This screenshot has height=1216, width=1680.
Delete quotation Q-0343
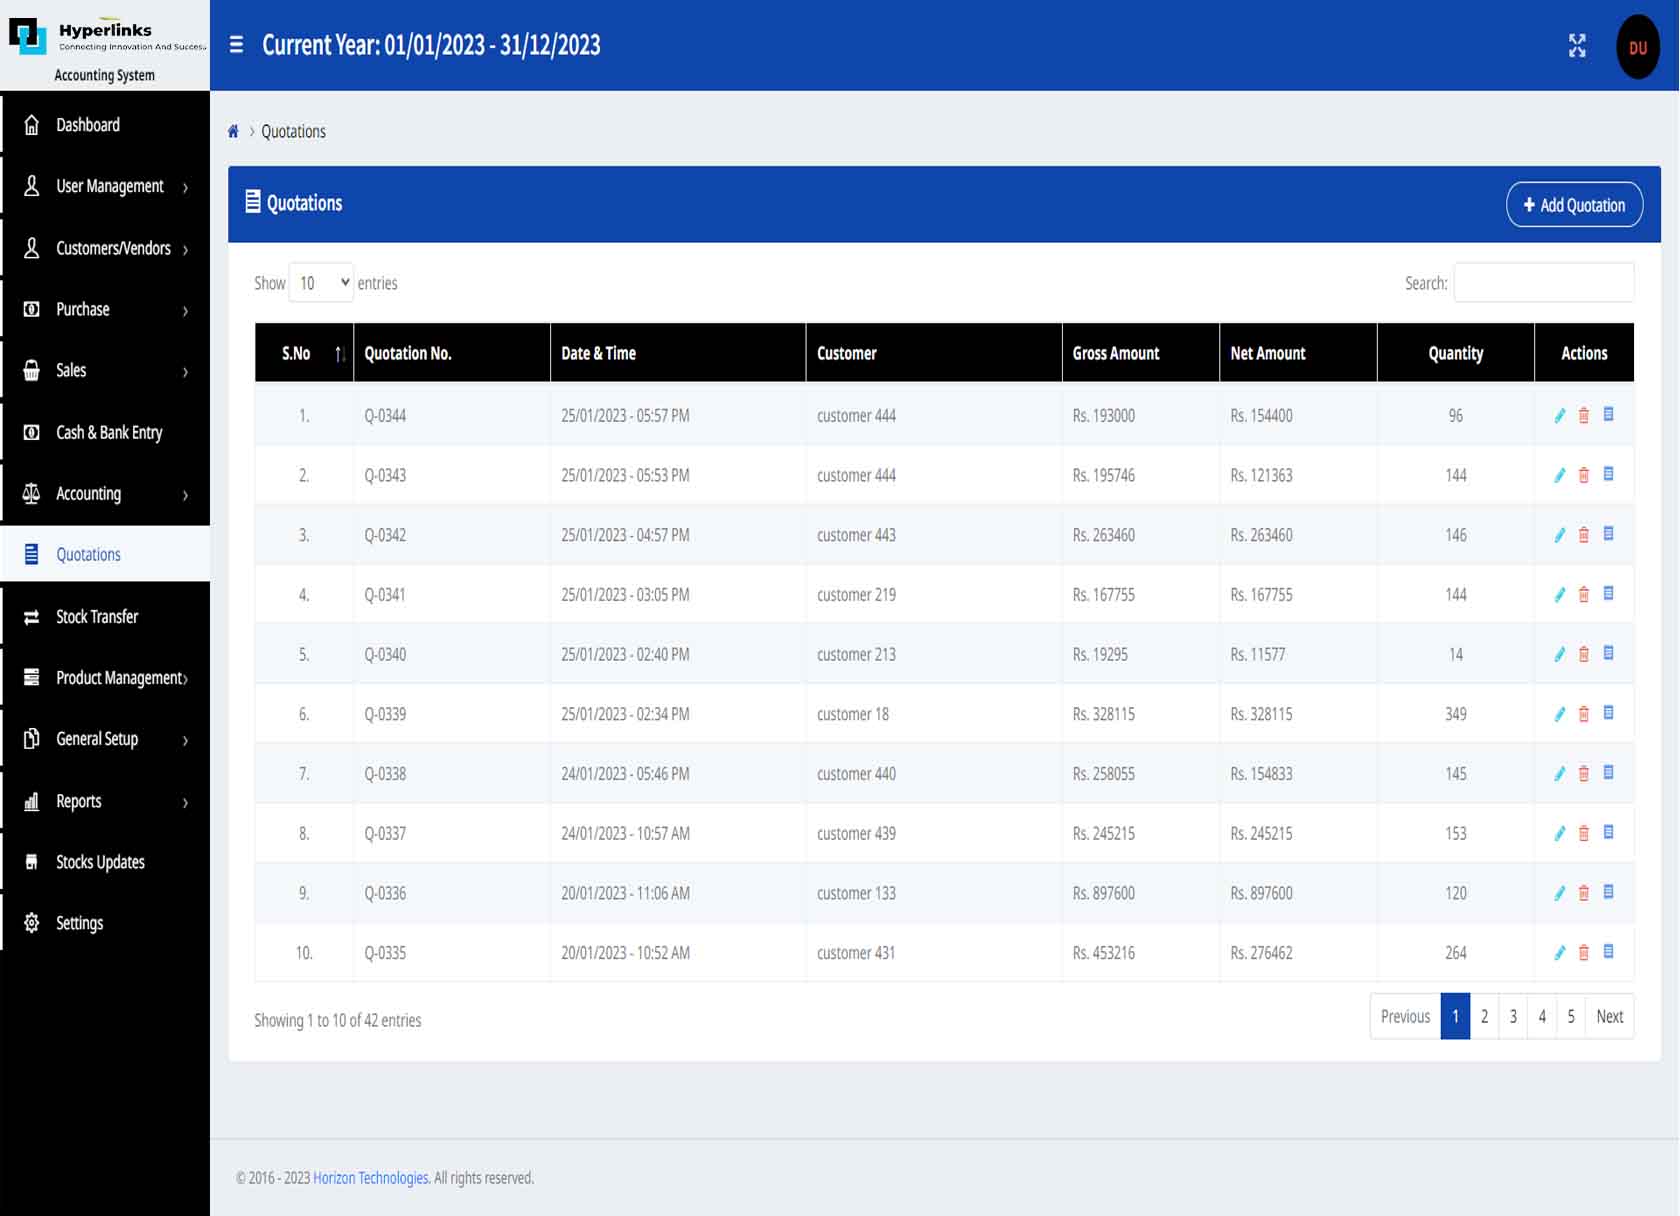coord(1584,475)
